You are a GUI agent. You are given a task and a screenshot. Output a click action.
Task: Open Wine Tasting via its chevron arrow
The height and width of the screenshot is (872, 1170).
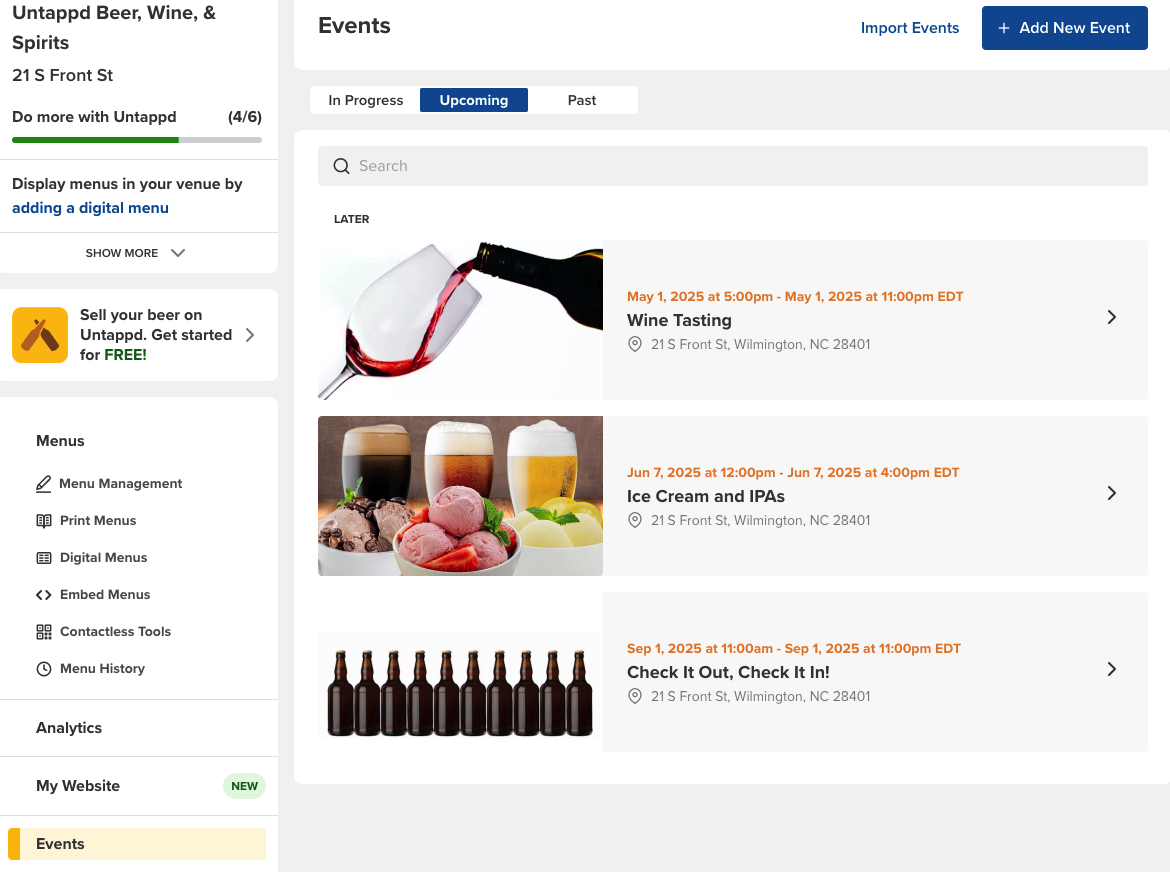(x=1112, y=317)
